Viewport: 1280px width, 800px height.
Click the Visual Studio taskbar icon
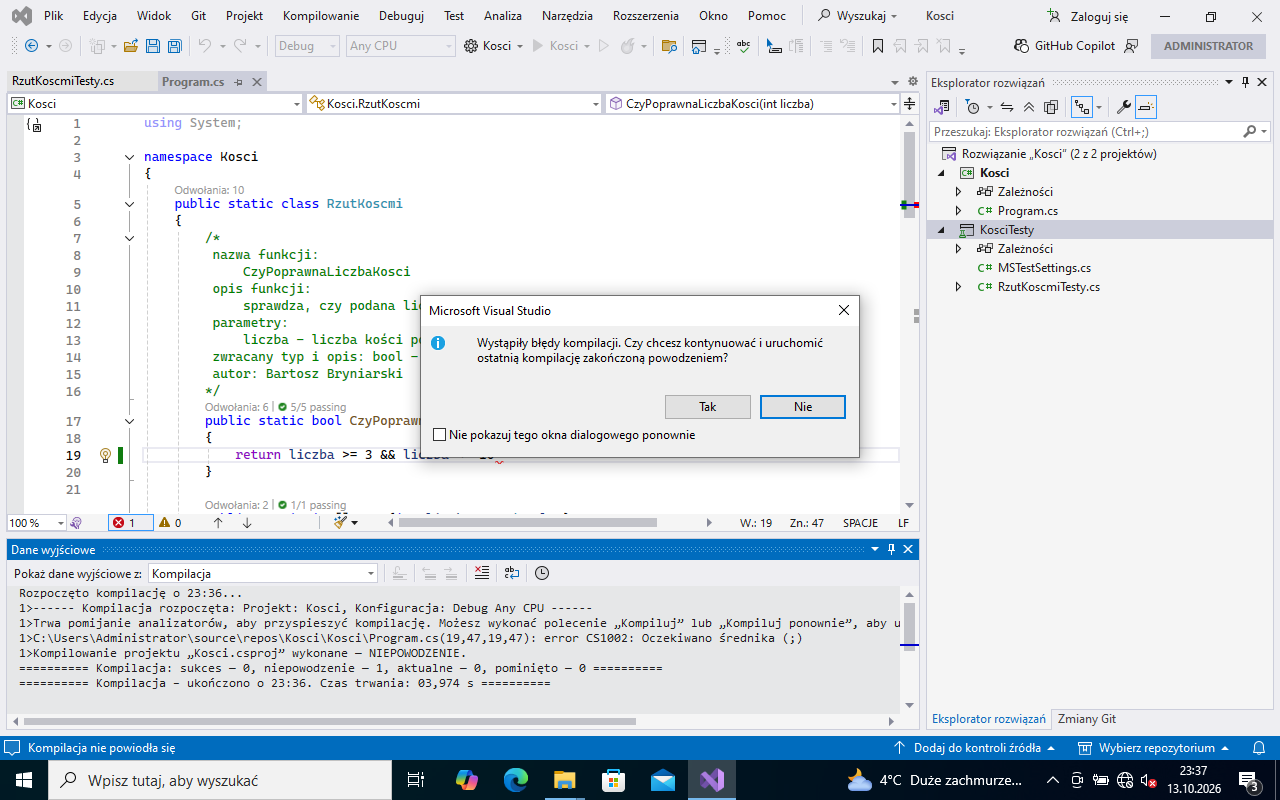click(x=712, y=780)
